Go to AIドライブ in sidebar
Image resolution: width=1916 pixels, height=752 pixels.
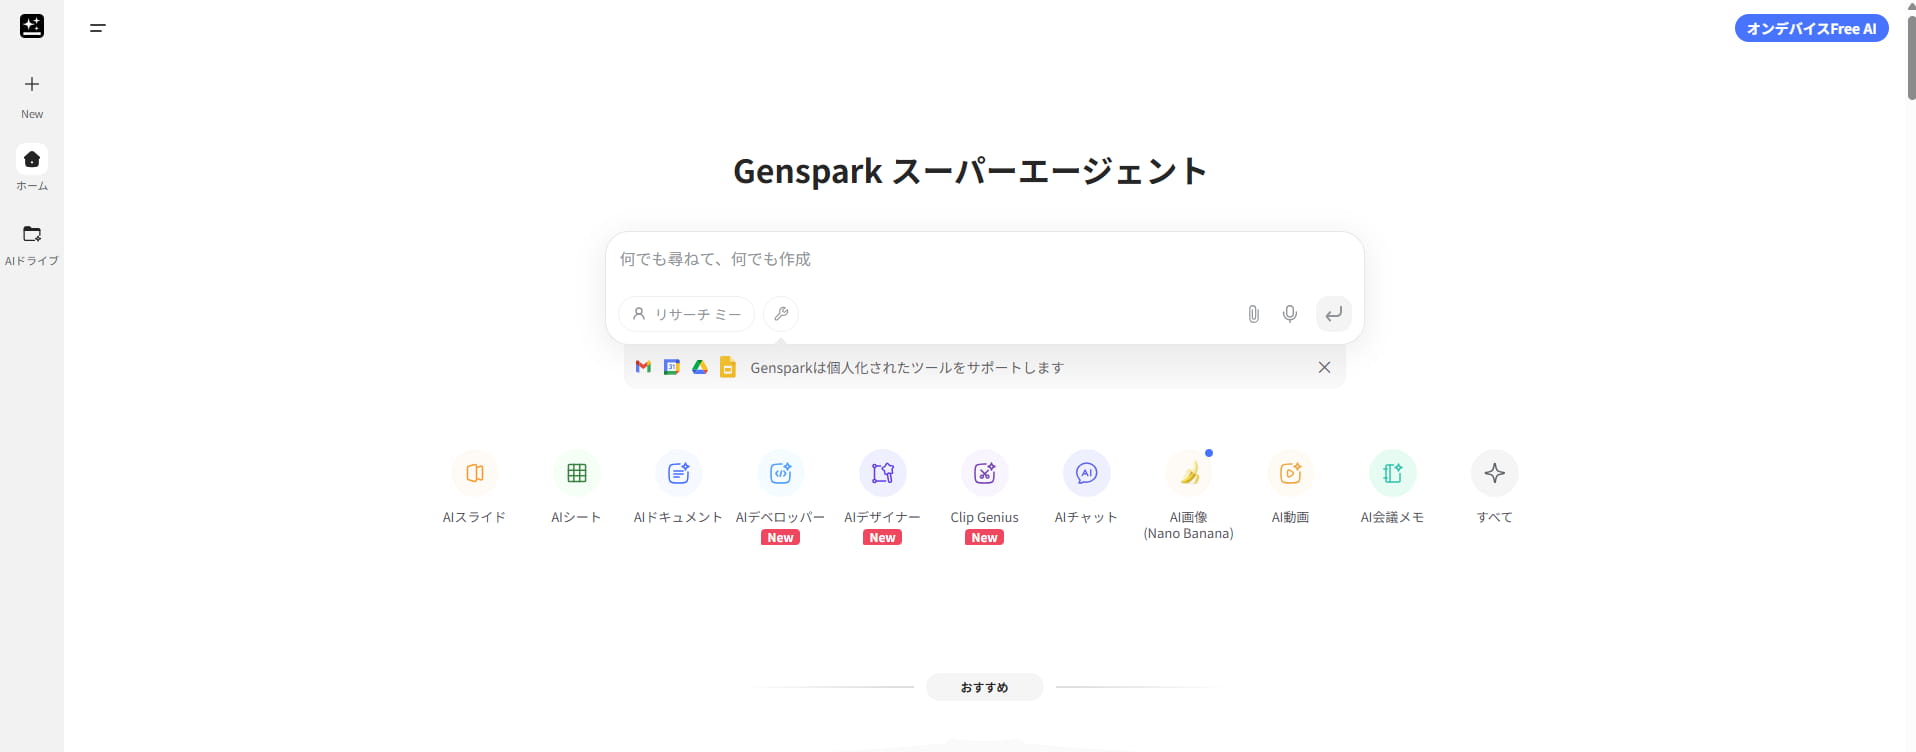(32, 244)
